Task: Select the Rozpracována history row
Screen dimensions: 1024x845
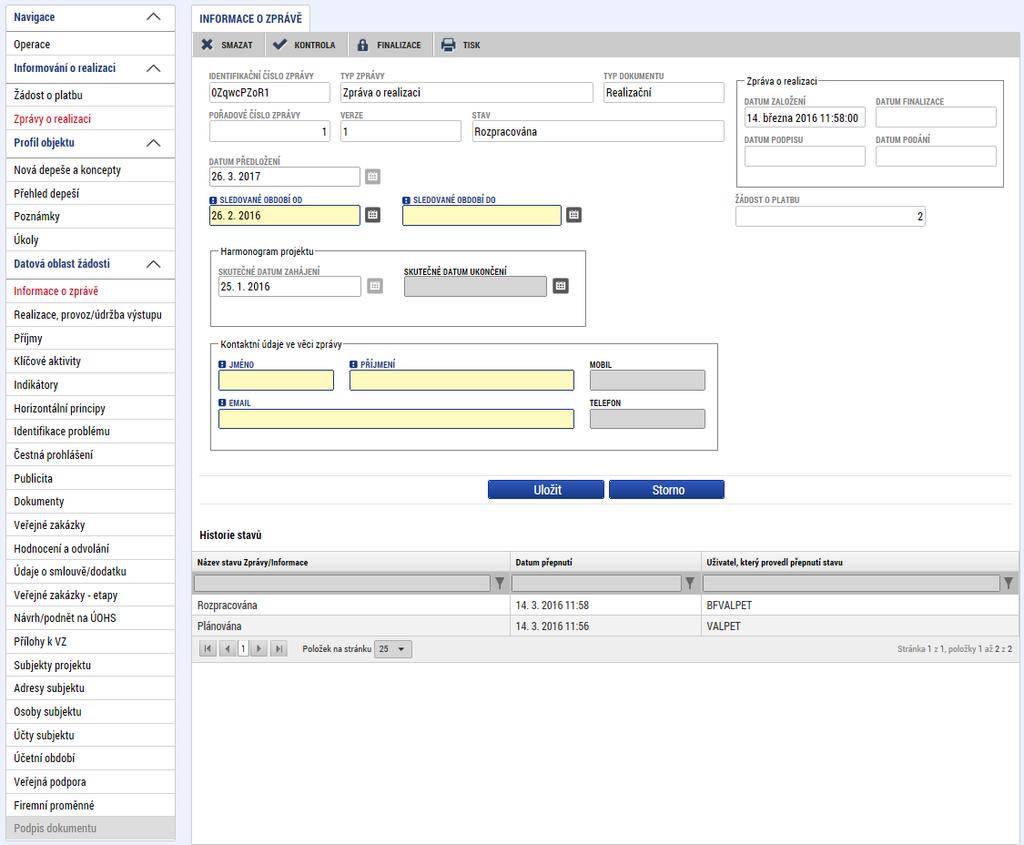Action: (605, 605)
